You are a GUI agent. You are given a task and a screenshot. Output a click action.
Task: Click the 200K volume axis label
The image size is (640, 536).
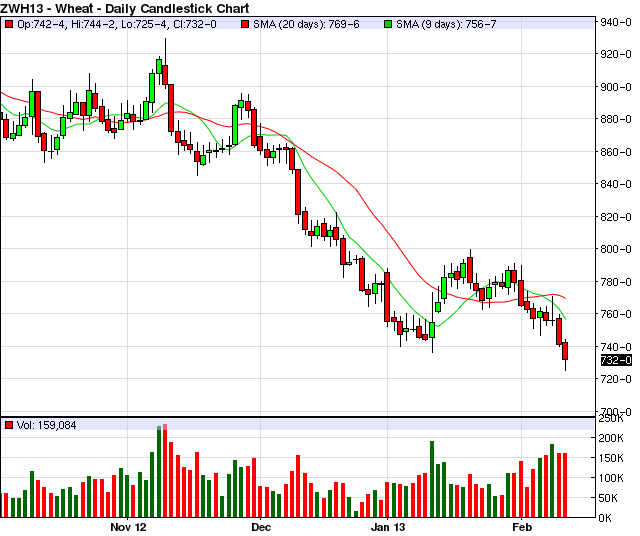pos(611,438)
